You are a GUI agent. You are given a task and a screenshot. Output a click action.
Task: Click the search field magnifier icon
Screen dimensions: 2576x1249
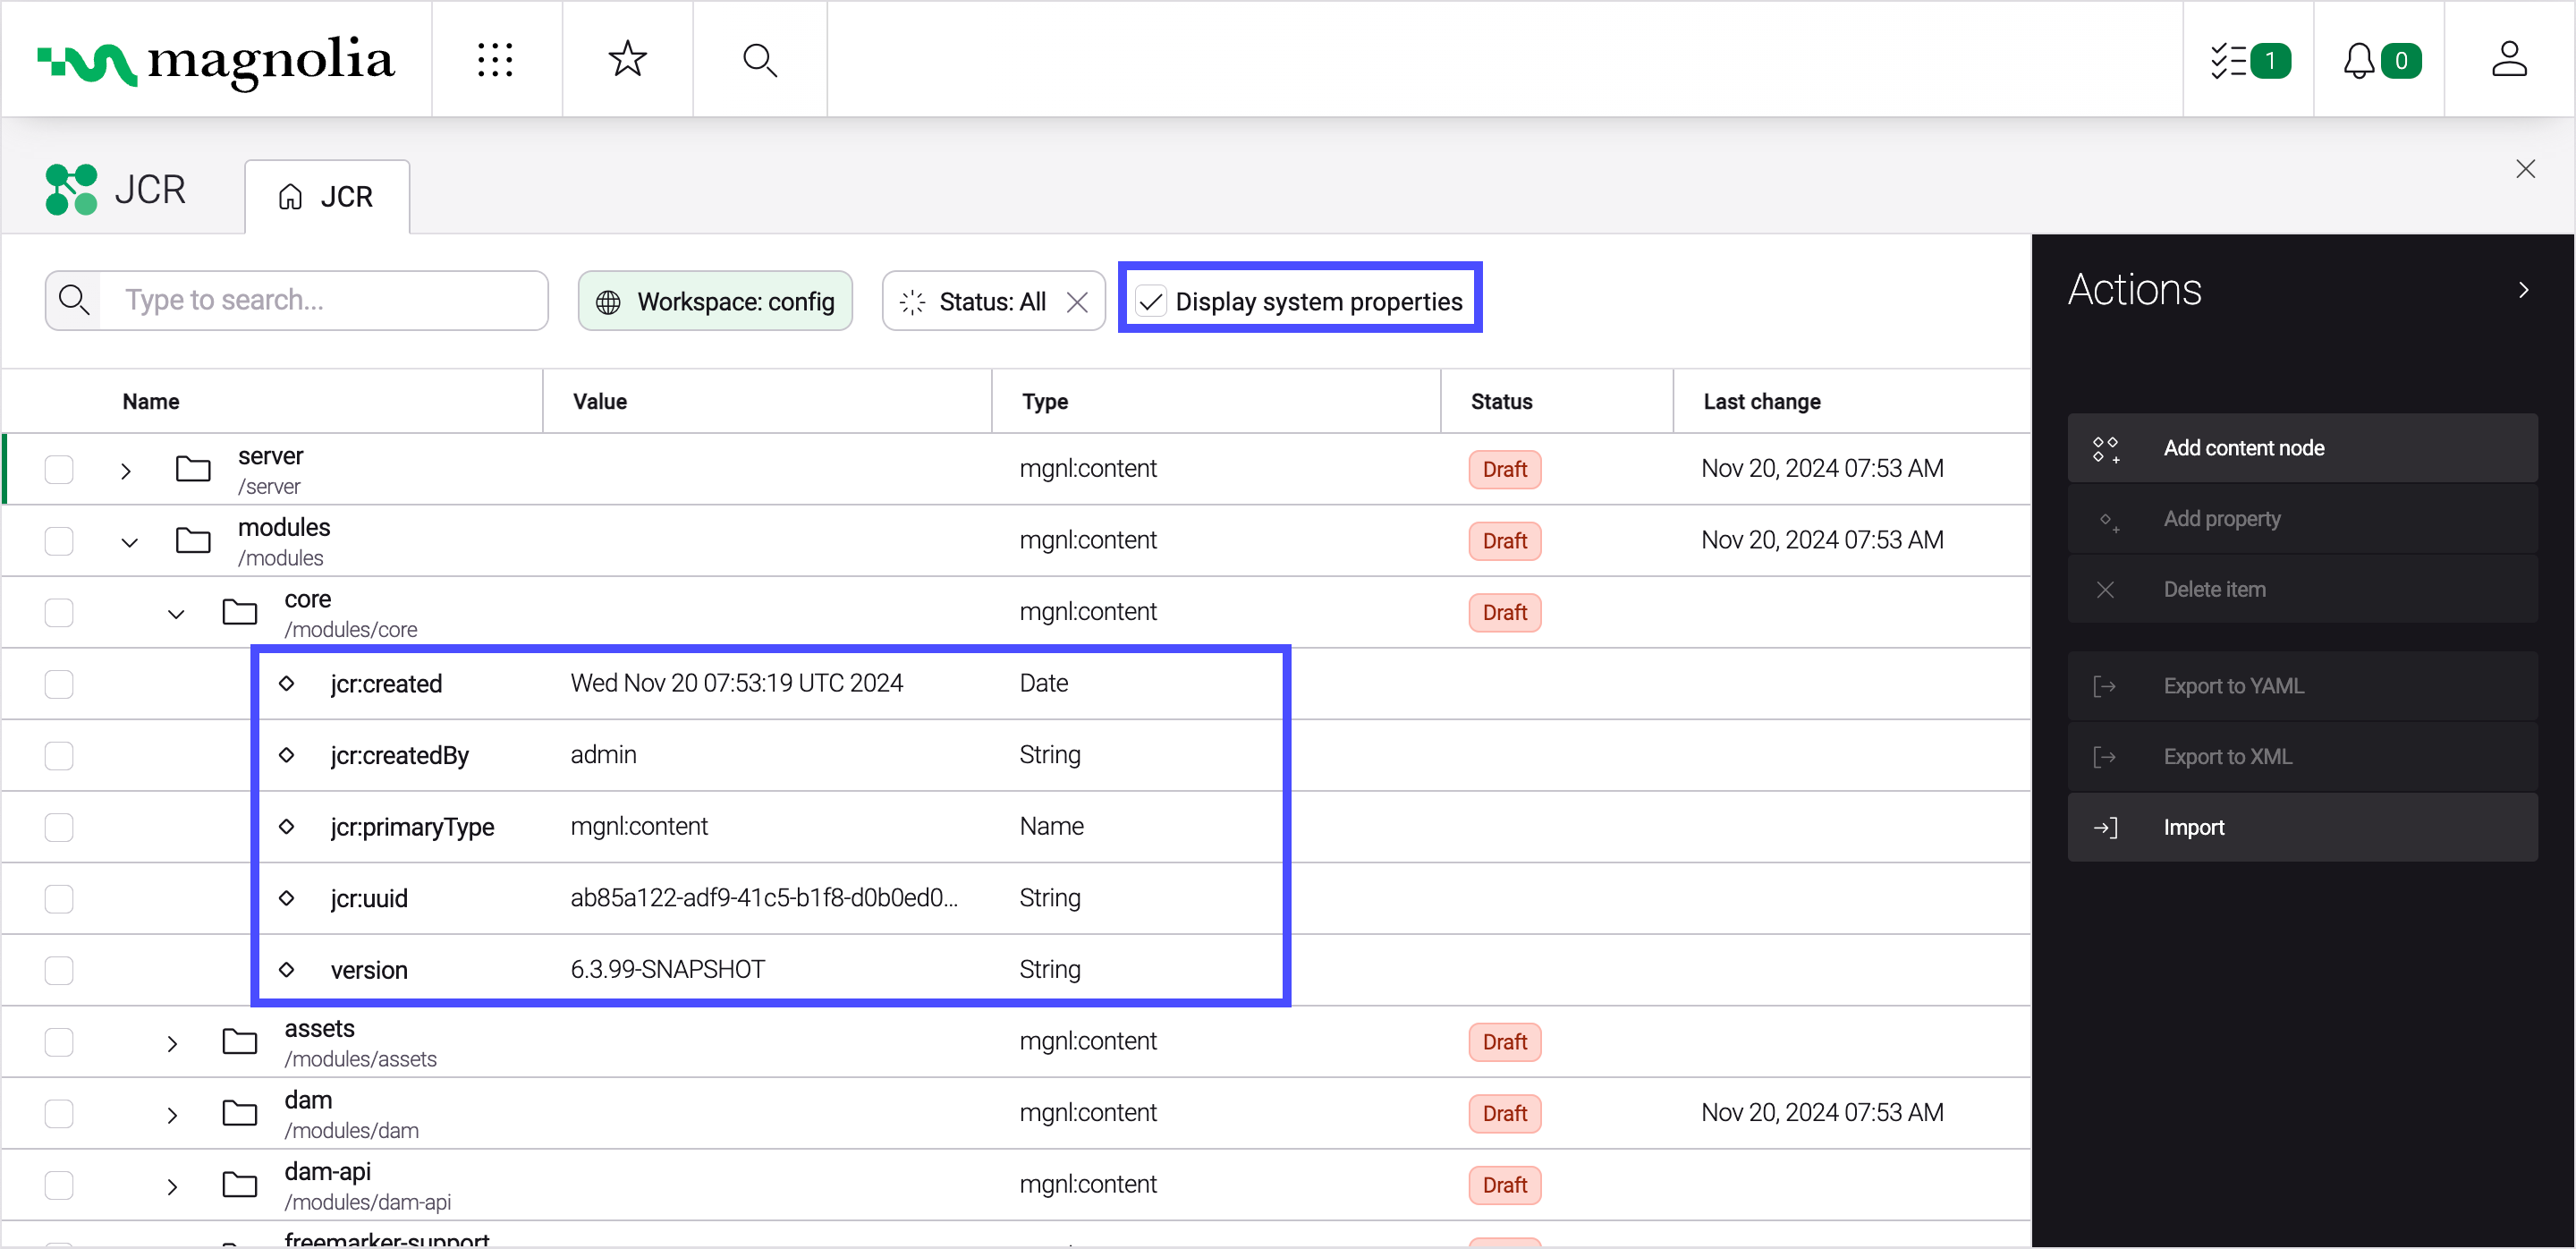(x=74, y=300)
